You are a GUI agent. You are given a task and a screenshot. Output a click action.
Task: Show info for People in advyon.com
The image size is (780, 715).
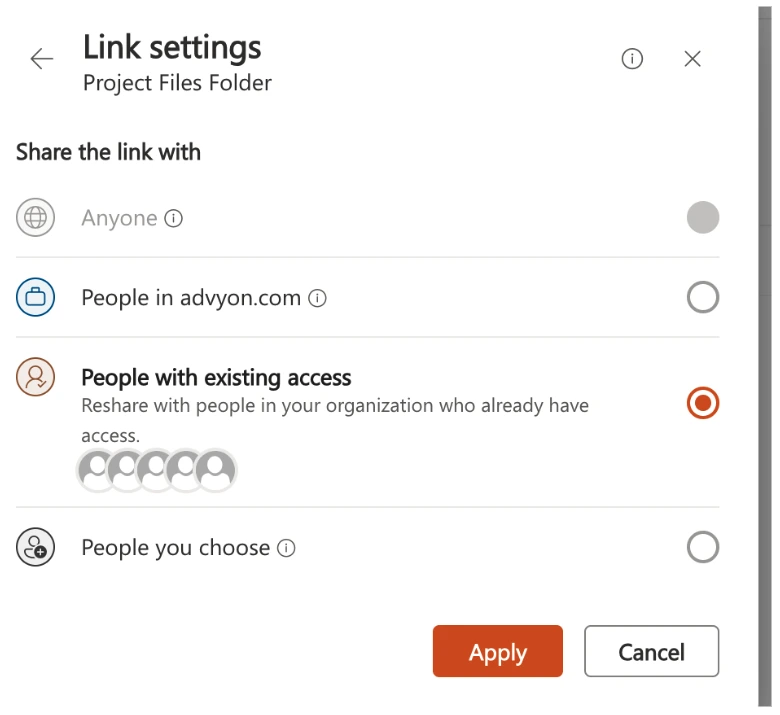[318, 298]
